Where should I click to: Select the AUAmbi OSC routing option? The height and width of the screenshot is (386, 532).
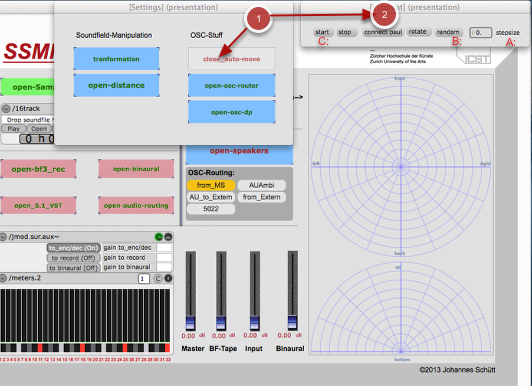coord(262,185)
